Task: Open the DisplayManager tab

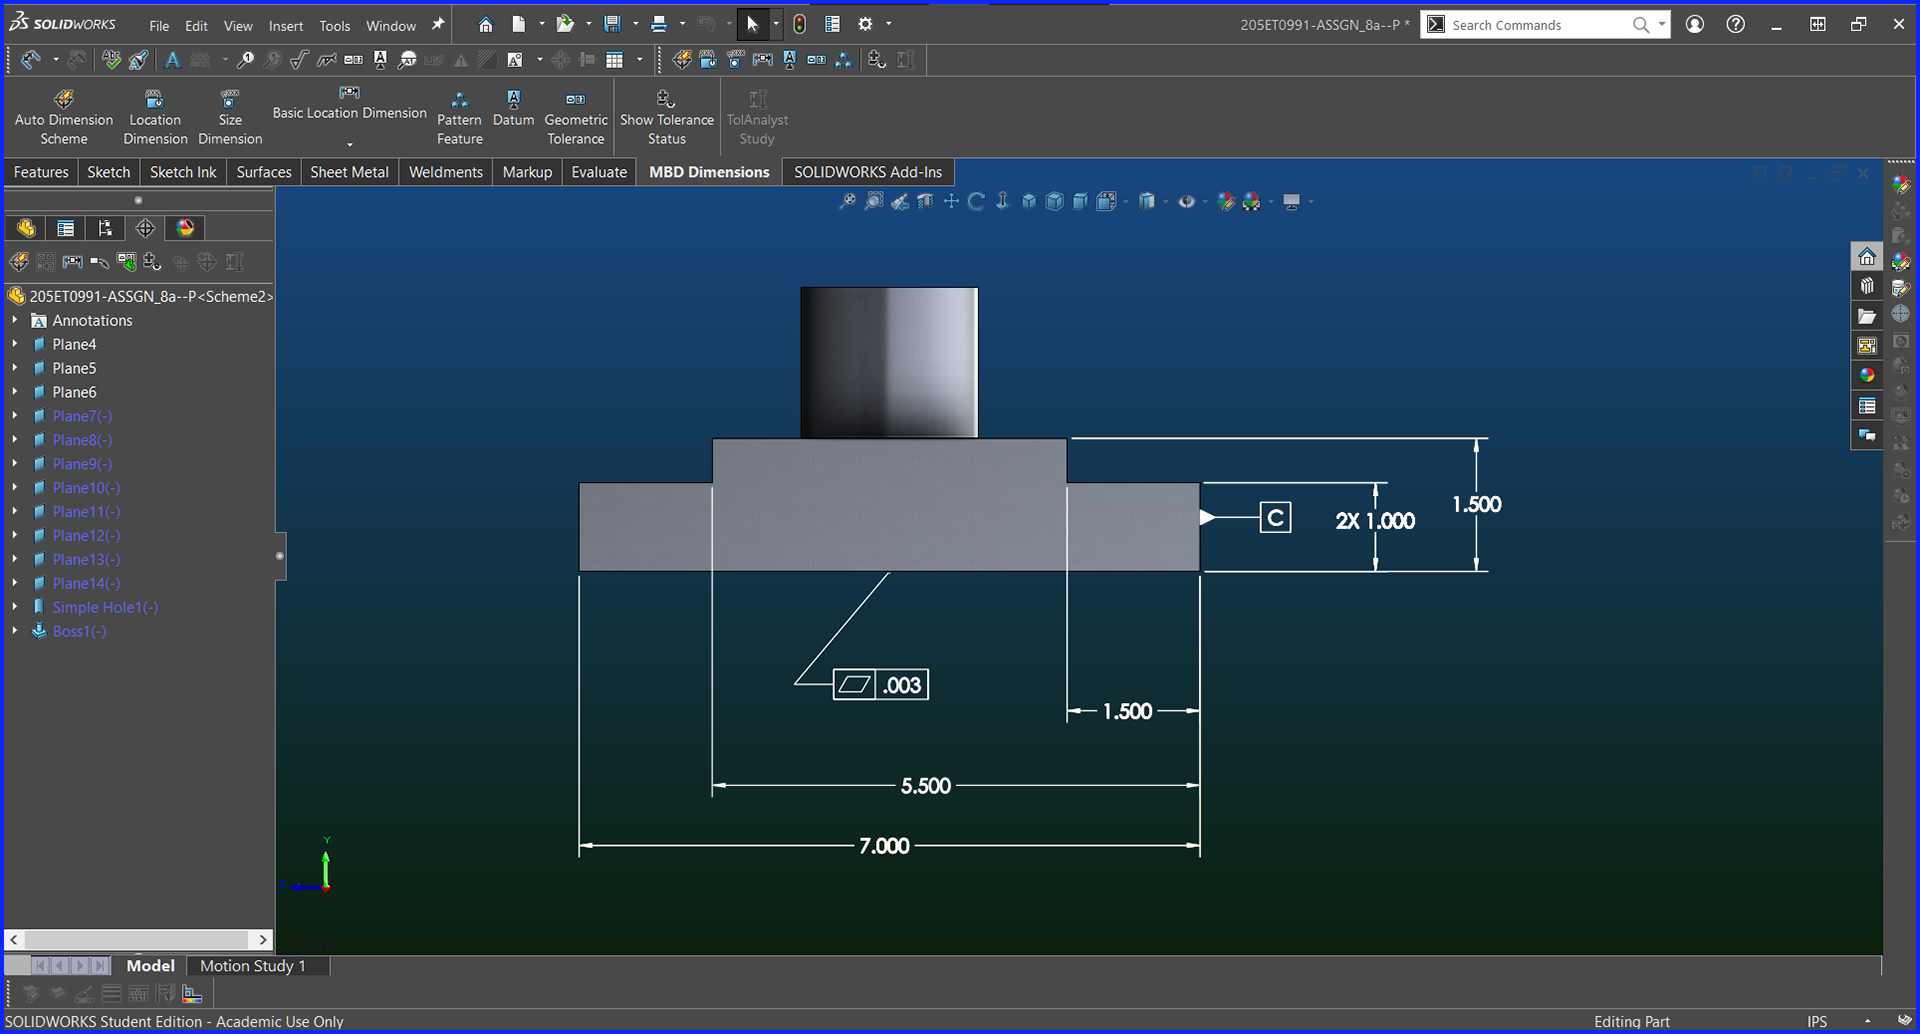Action: click(x=185, y=228)
